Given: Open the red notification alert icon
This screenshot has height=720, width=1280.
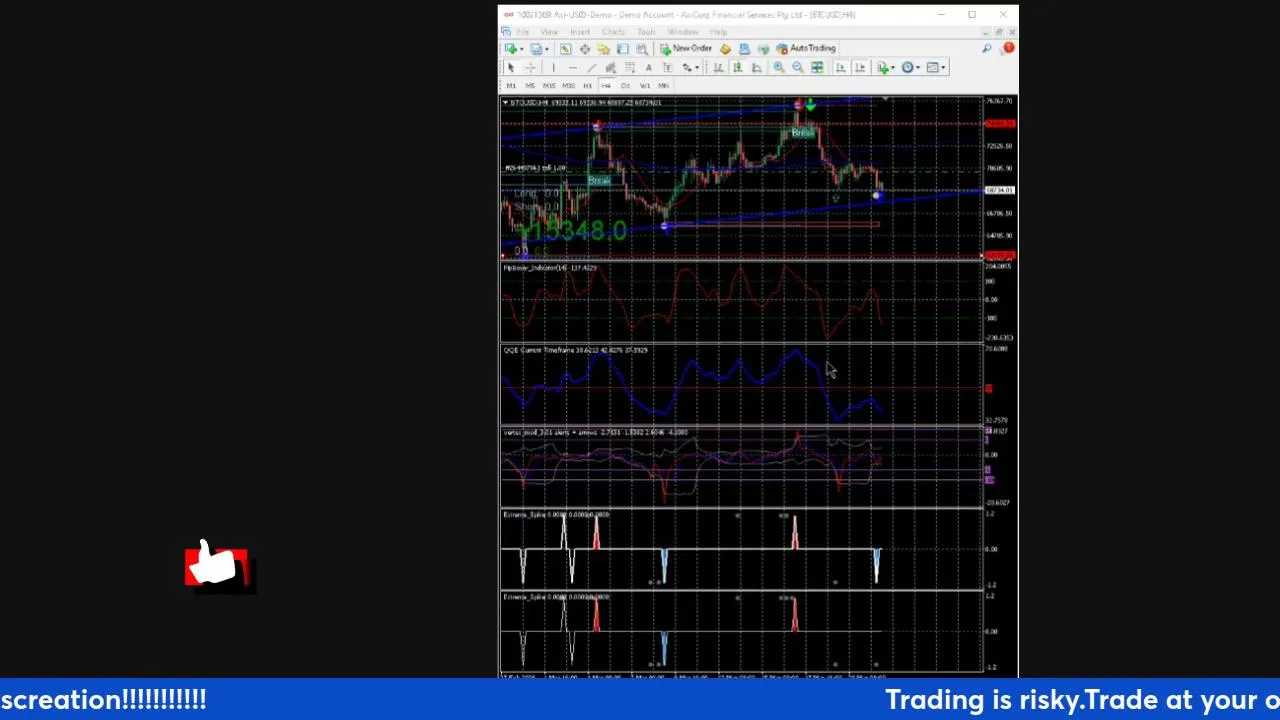Looking at the screenshot, I should coord(1009,48).
